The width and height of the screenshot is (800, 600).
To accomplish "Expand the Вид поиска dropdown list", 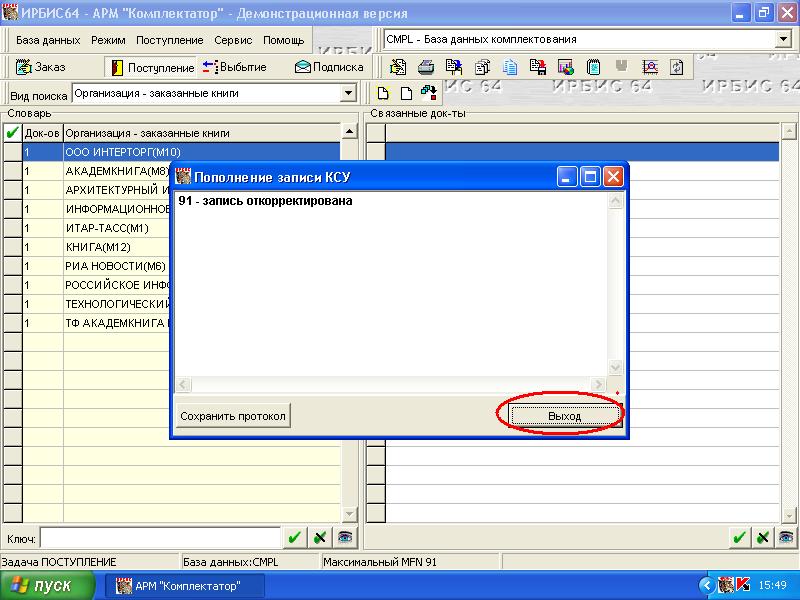I will tap(348, 94).
